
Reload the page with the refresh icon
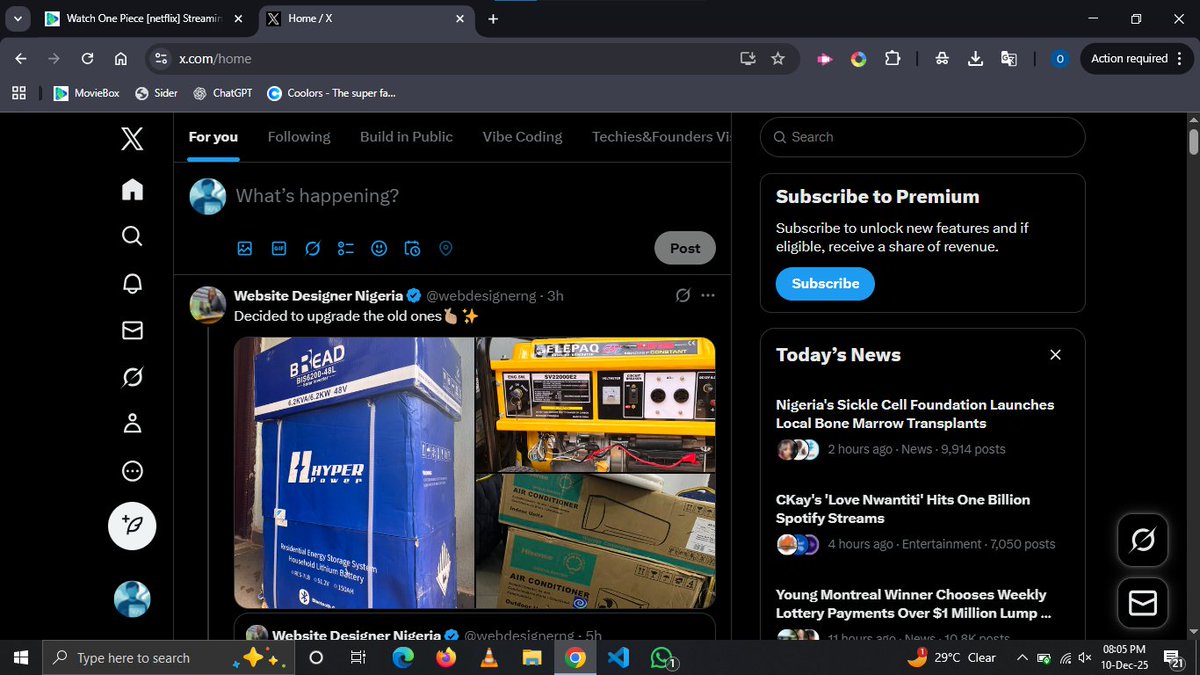tap(88, 59)
